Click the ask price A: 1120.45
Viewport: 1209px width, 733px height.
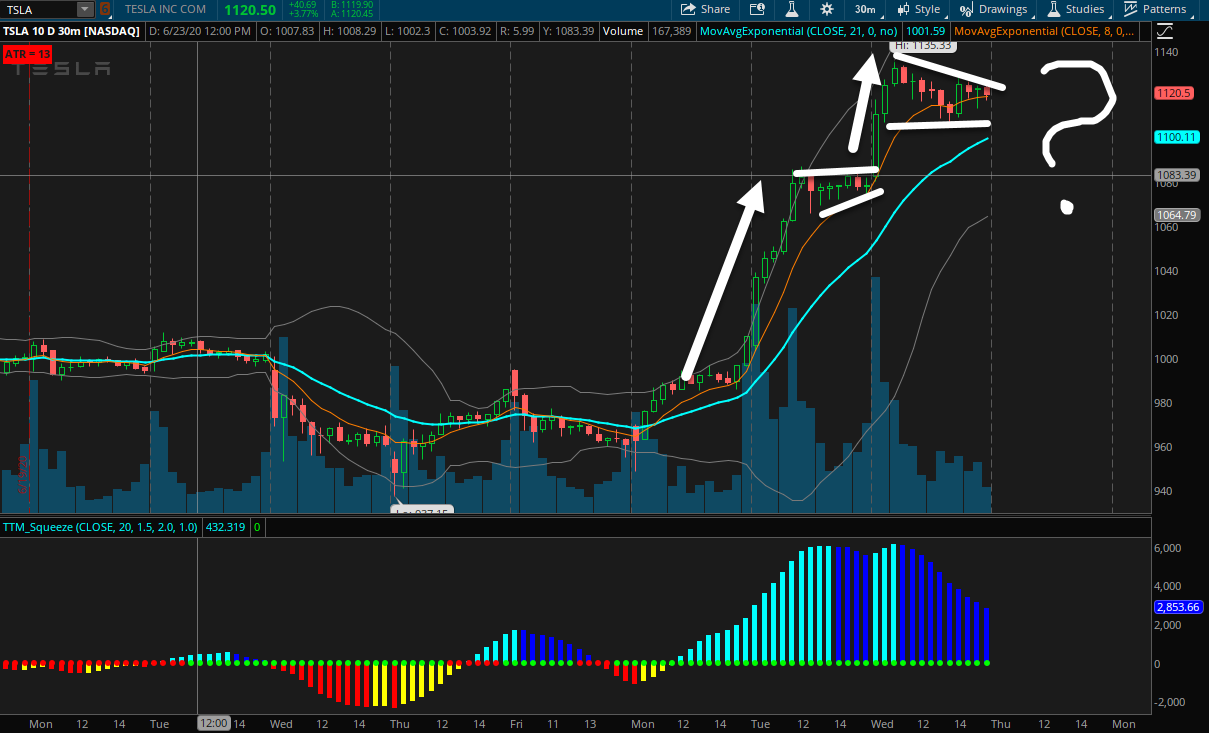[x=353, y=14]
